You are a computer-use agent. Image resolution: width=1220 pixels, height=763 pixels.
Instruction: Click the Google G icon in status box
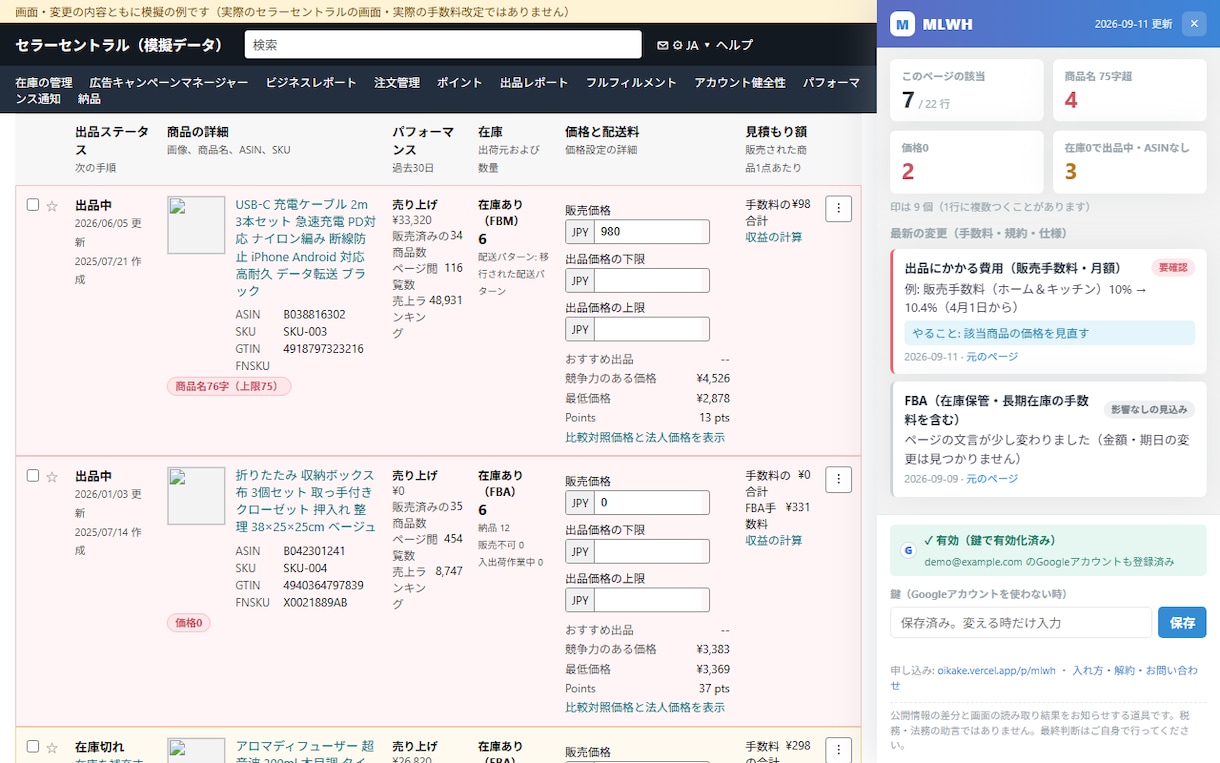[x=908, y=550]
